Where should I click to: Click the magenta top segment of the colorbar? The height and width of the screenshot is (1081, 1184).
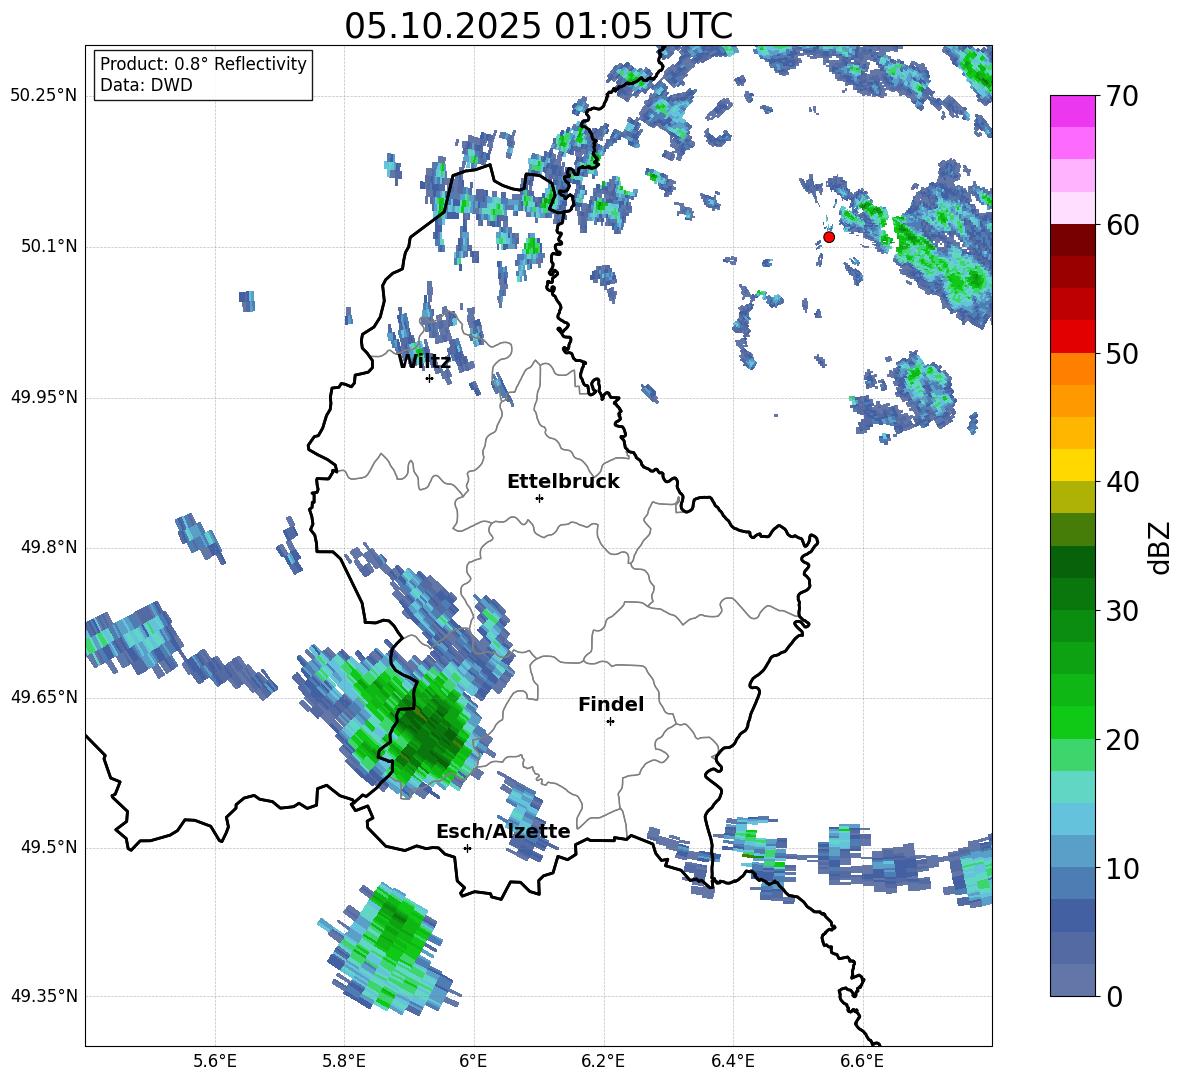click(1072, 111)
